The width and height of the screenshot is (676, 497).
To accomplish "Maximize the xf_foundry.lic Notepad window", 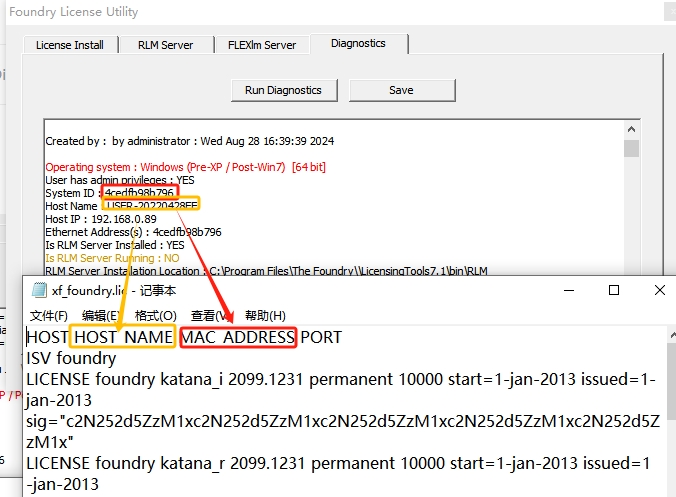I will point(614,290).
